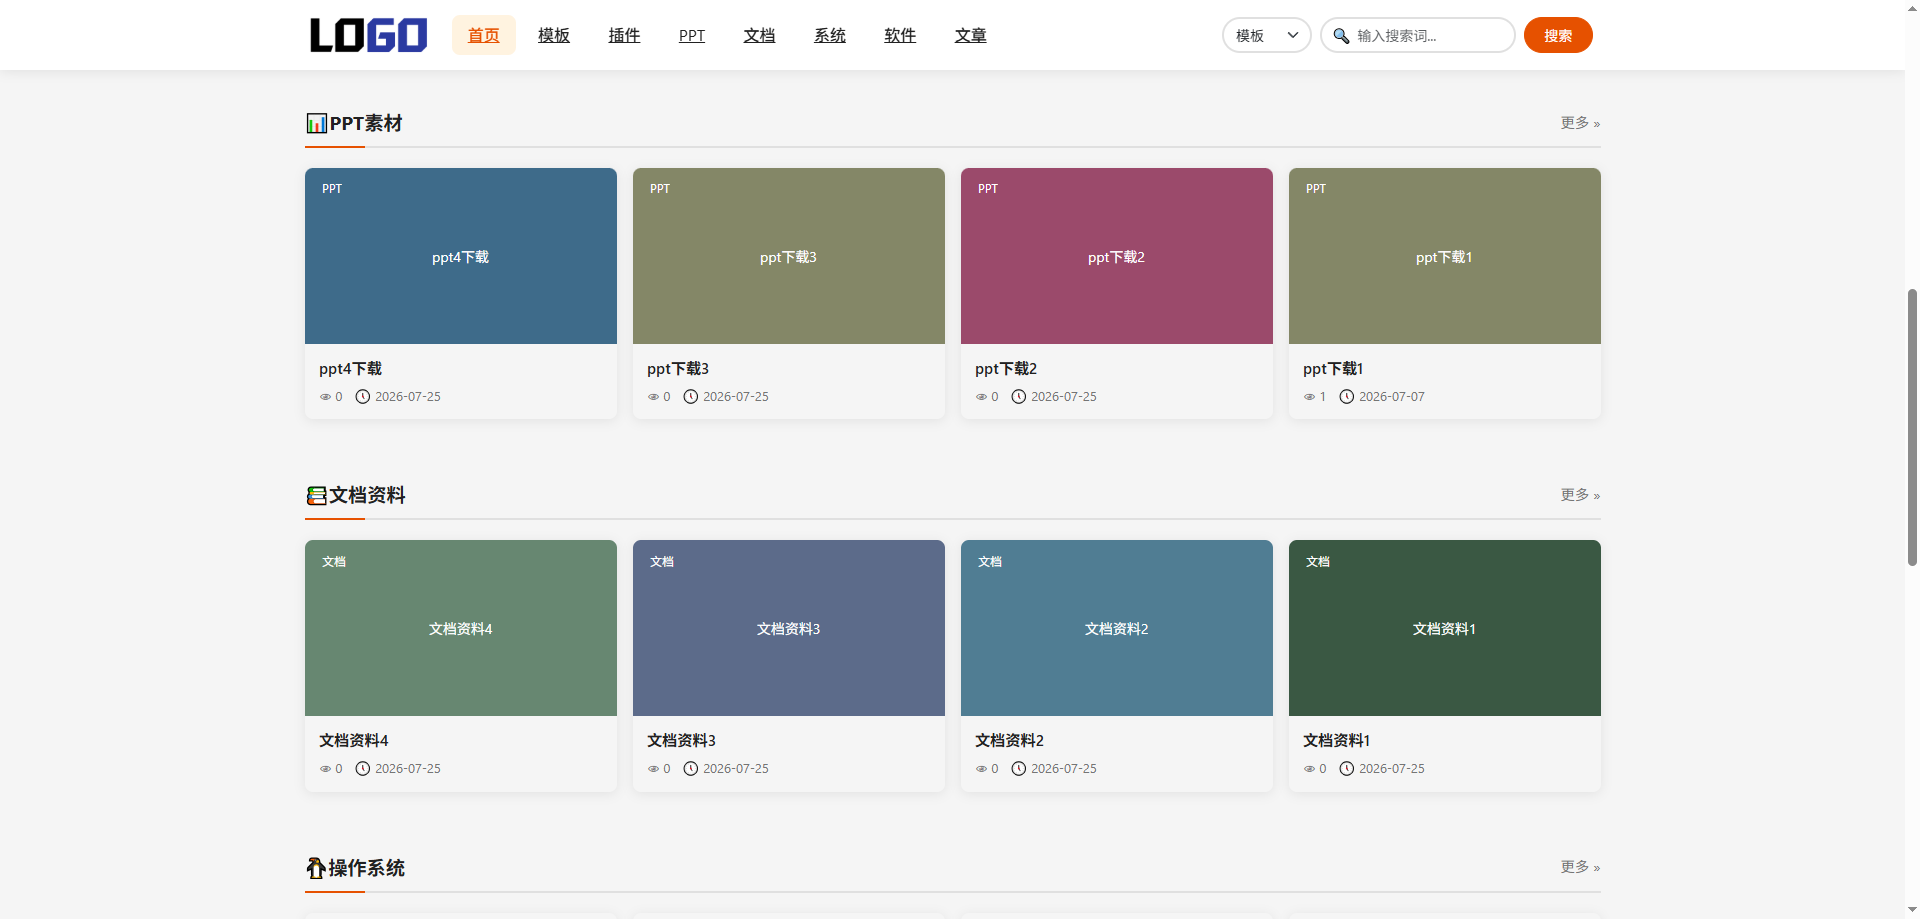The height and width of the screenshot is (919, 1920).
Task: Open the ppt下载2 card thumbnail
Action: point(1117,256)
